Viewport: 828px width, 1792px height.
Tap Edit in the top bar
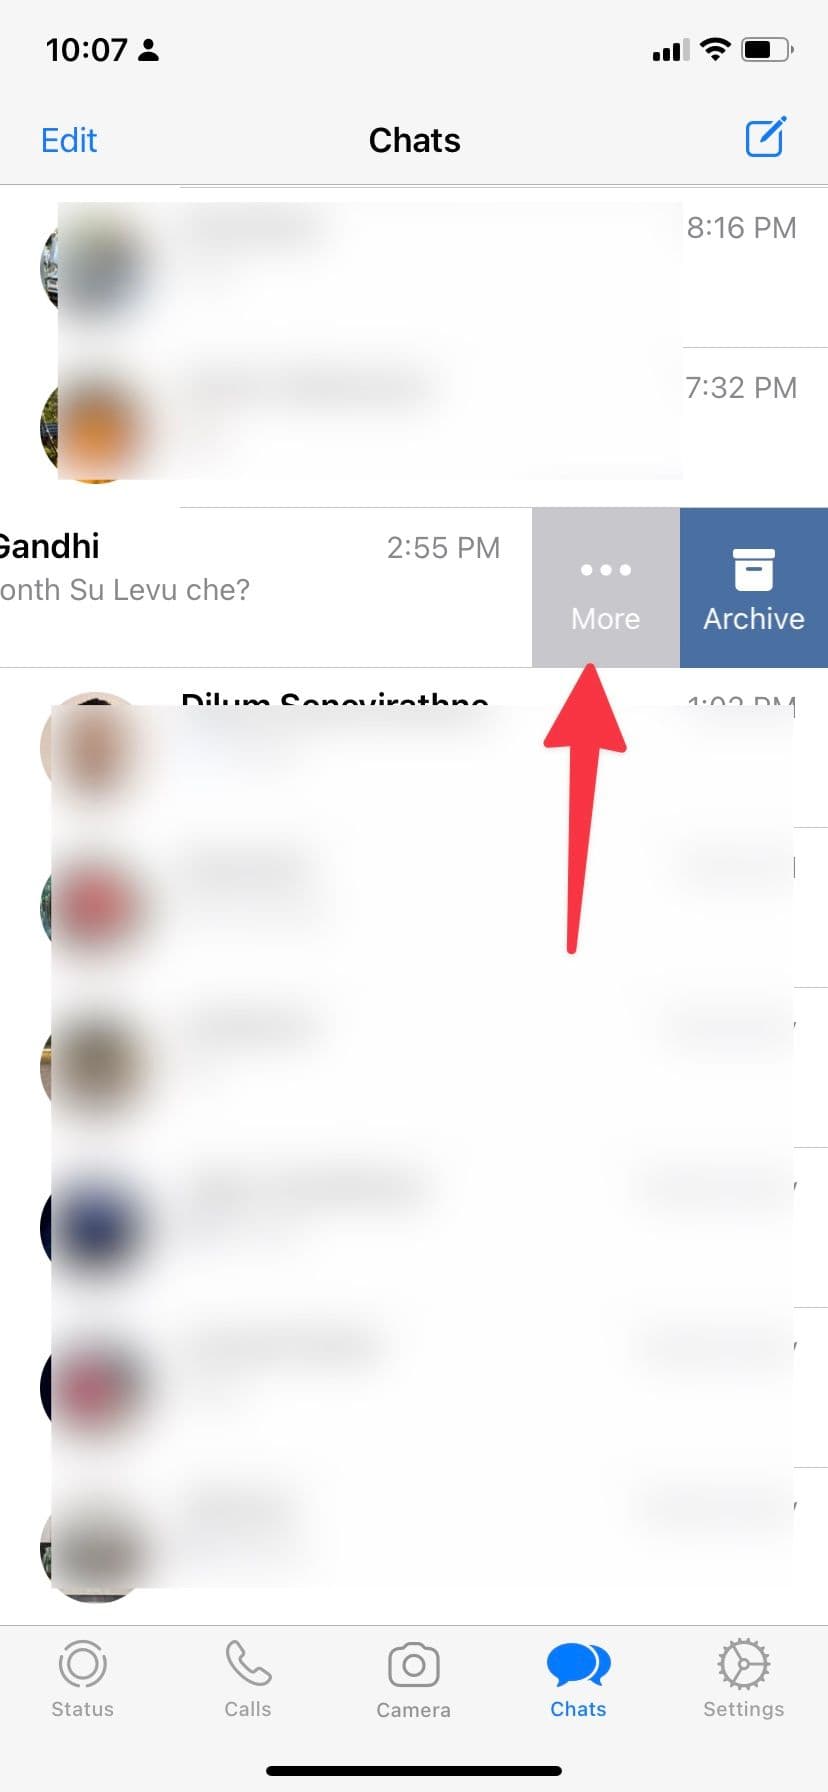pos(69,140)
